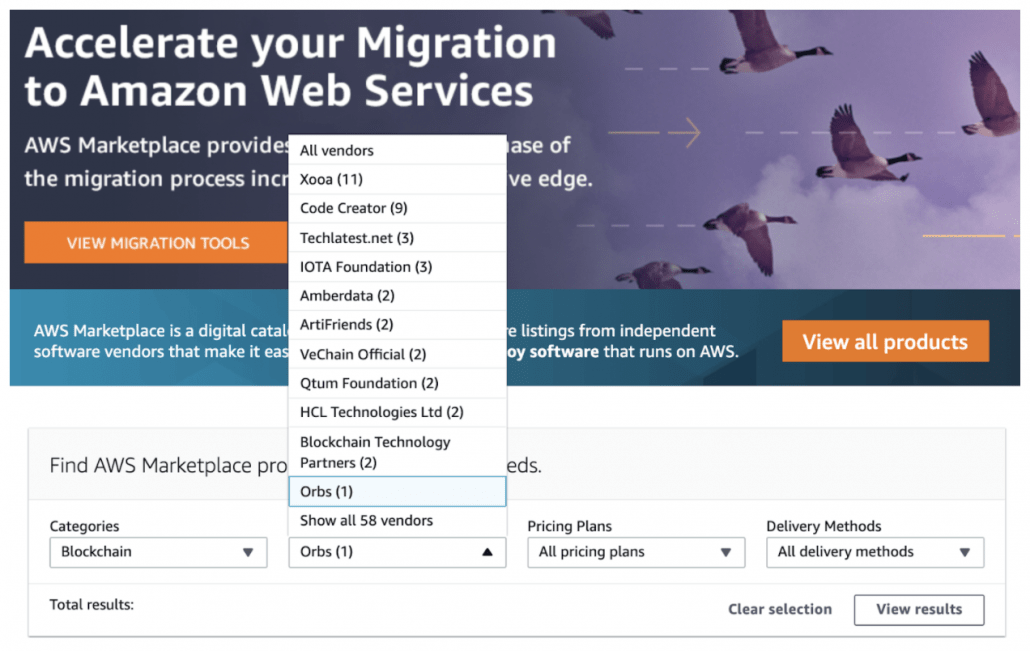Open the All delivery methods dropdown
The width and height of the screenshot is (1030, 651).
click(x=875, y=552)
